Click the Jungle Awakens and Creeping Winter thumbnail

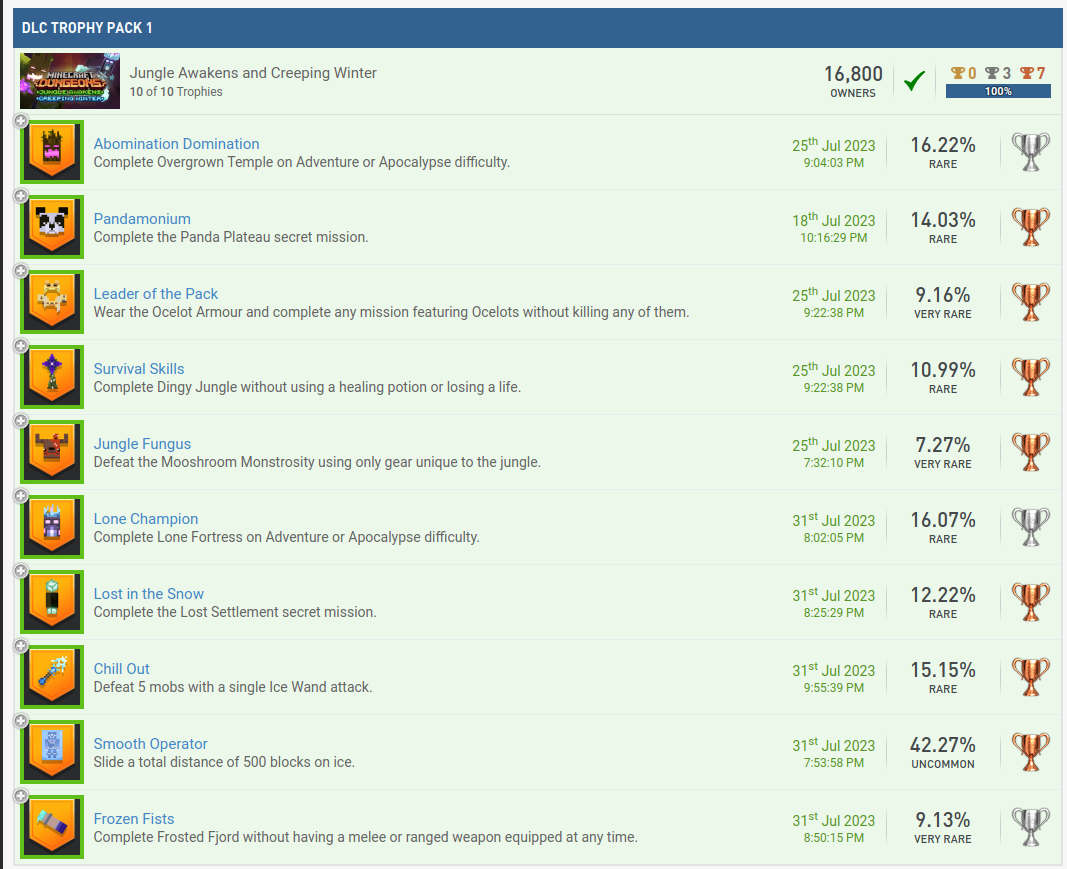pos(70,81)
